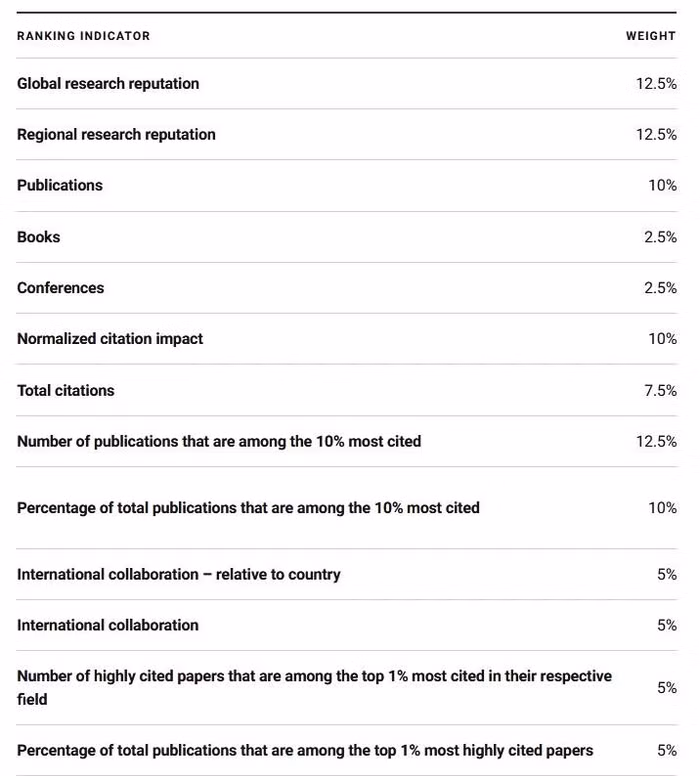Click the Books indicator label
This screenshot has width=700, height=776.
point(39,237)
